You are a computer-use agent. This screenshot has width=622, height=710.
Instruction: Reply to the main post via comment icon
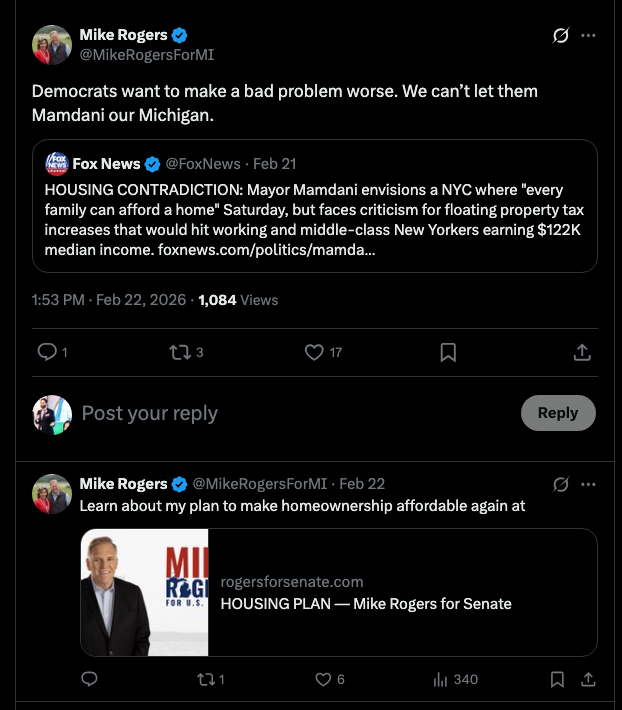pyautogui.click(x=46, y=352)
